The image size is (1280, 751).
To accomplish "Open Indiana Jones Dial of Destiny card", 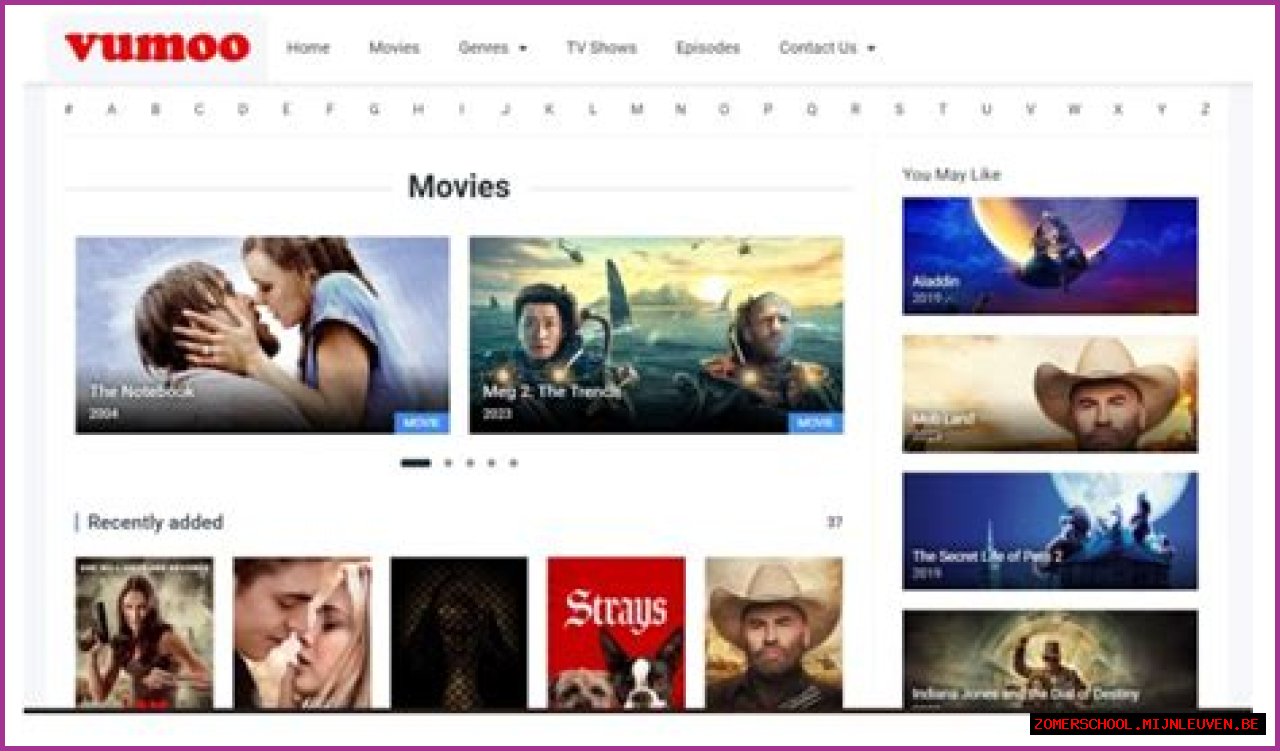I will coord(1050,660).
